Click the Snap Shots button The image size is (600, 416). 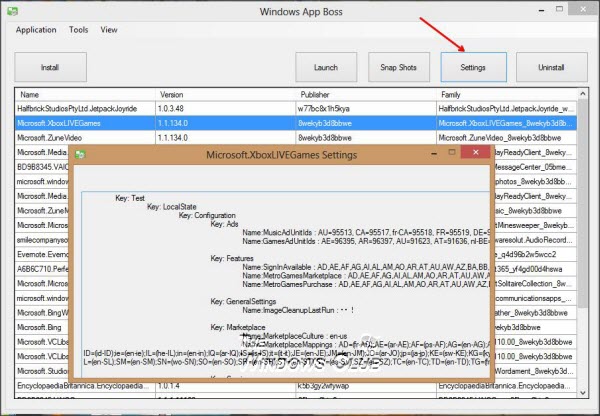tap(399, 67)
